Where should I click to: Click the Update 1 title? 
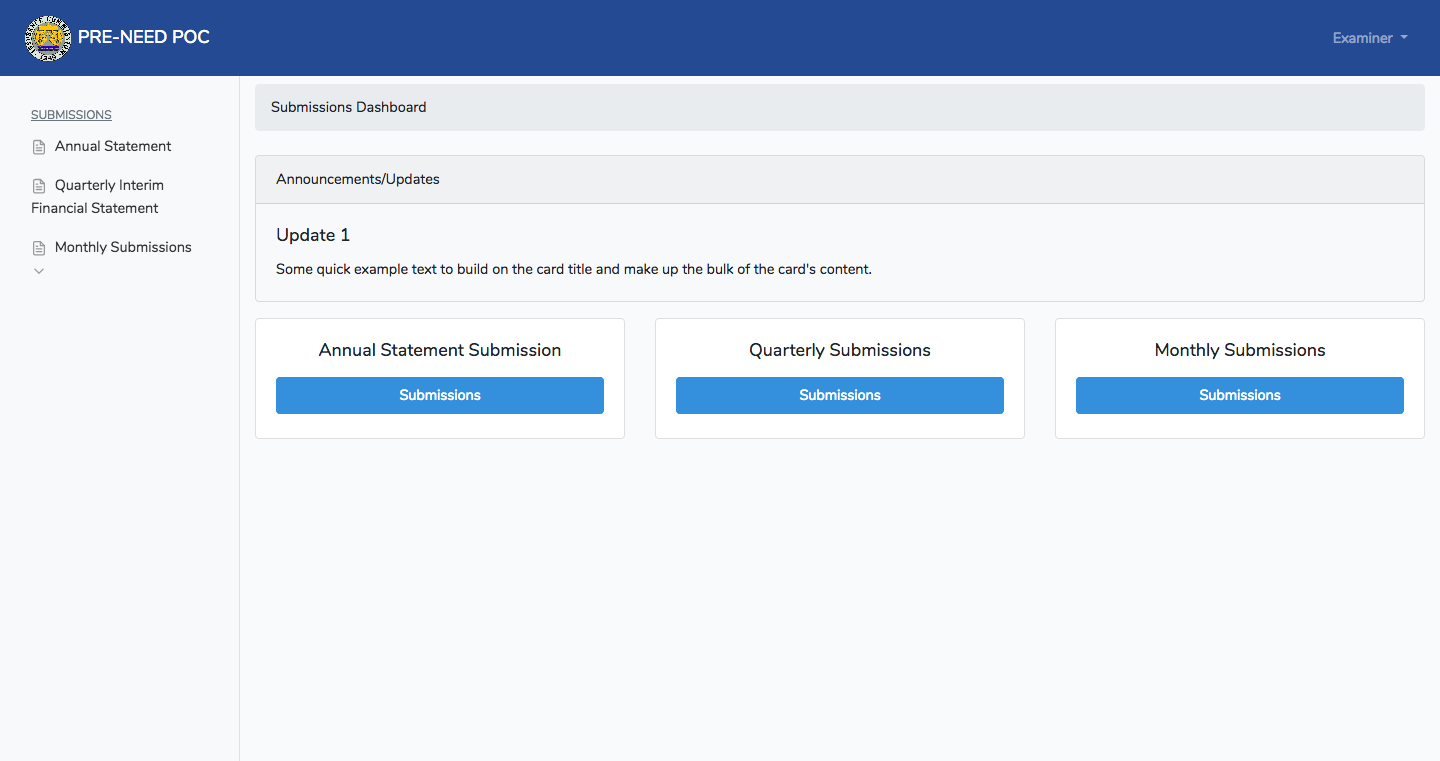tap(313, 235)
